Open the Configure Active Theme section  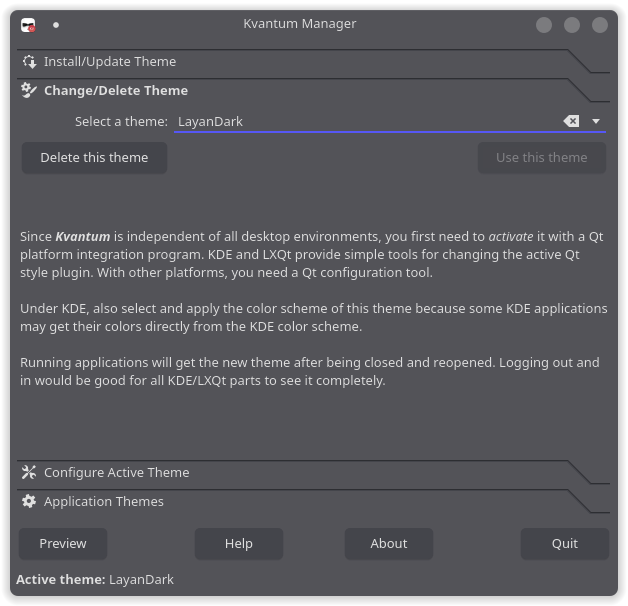(x=313, y=473)
